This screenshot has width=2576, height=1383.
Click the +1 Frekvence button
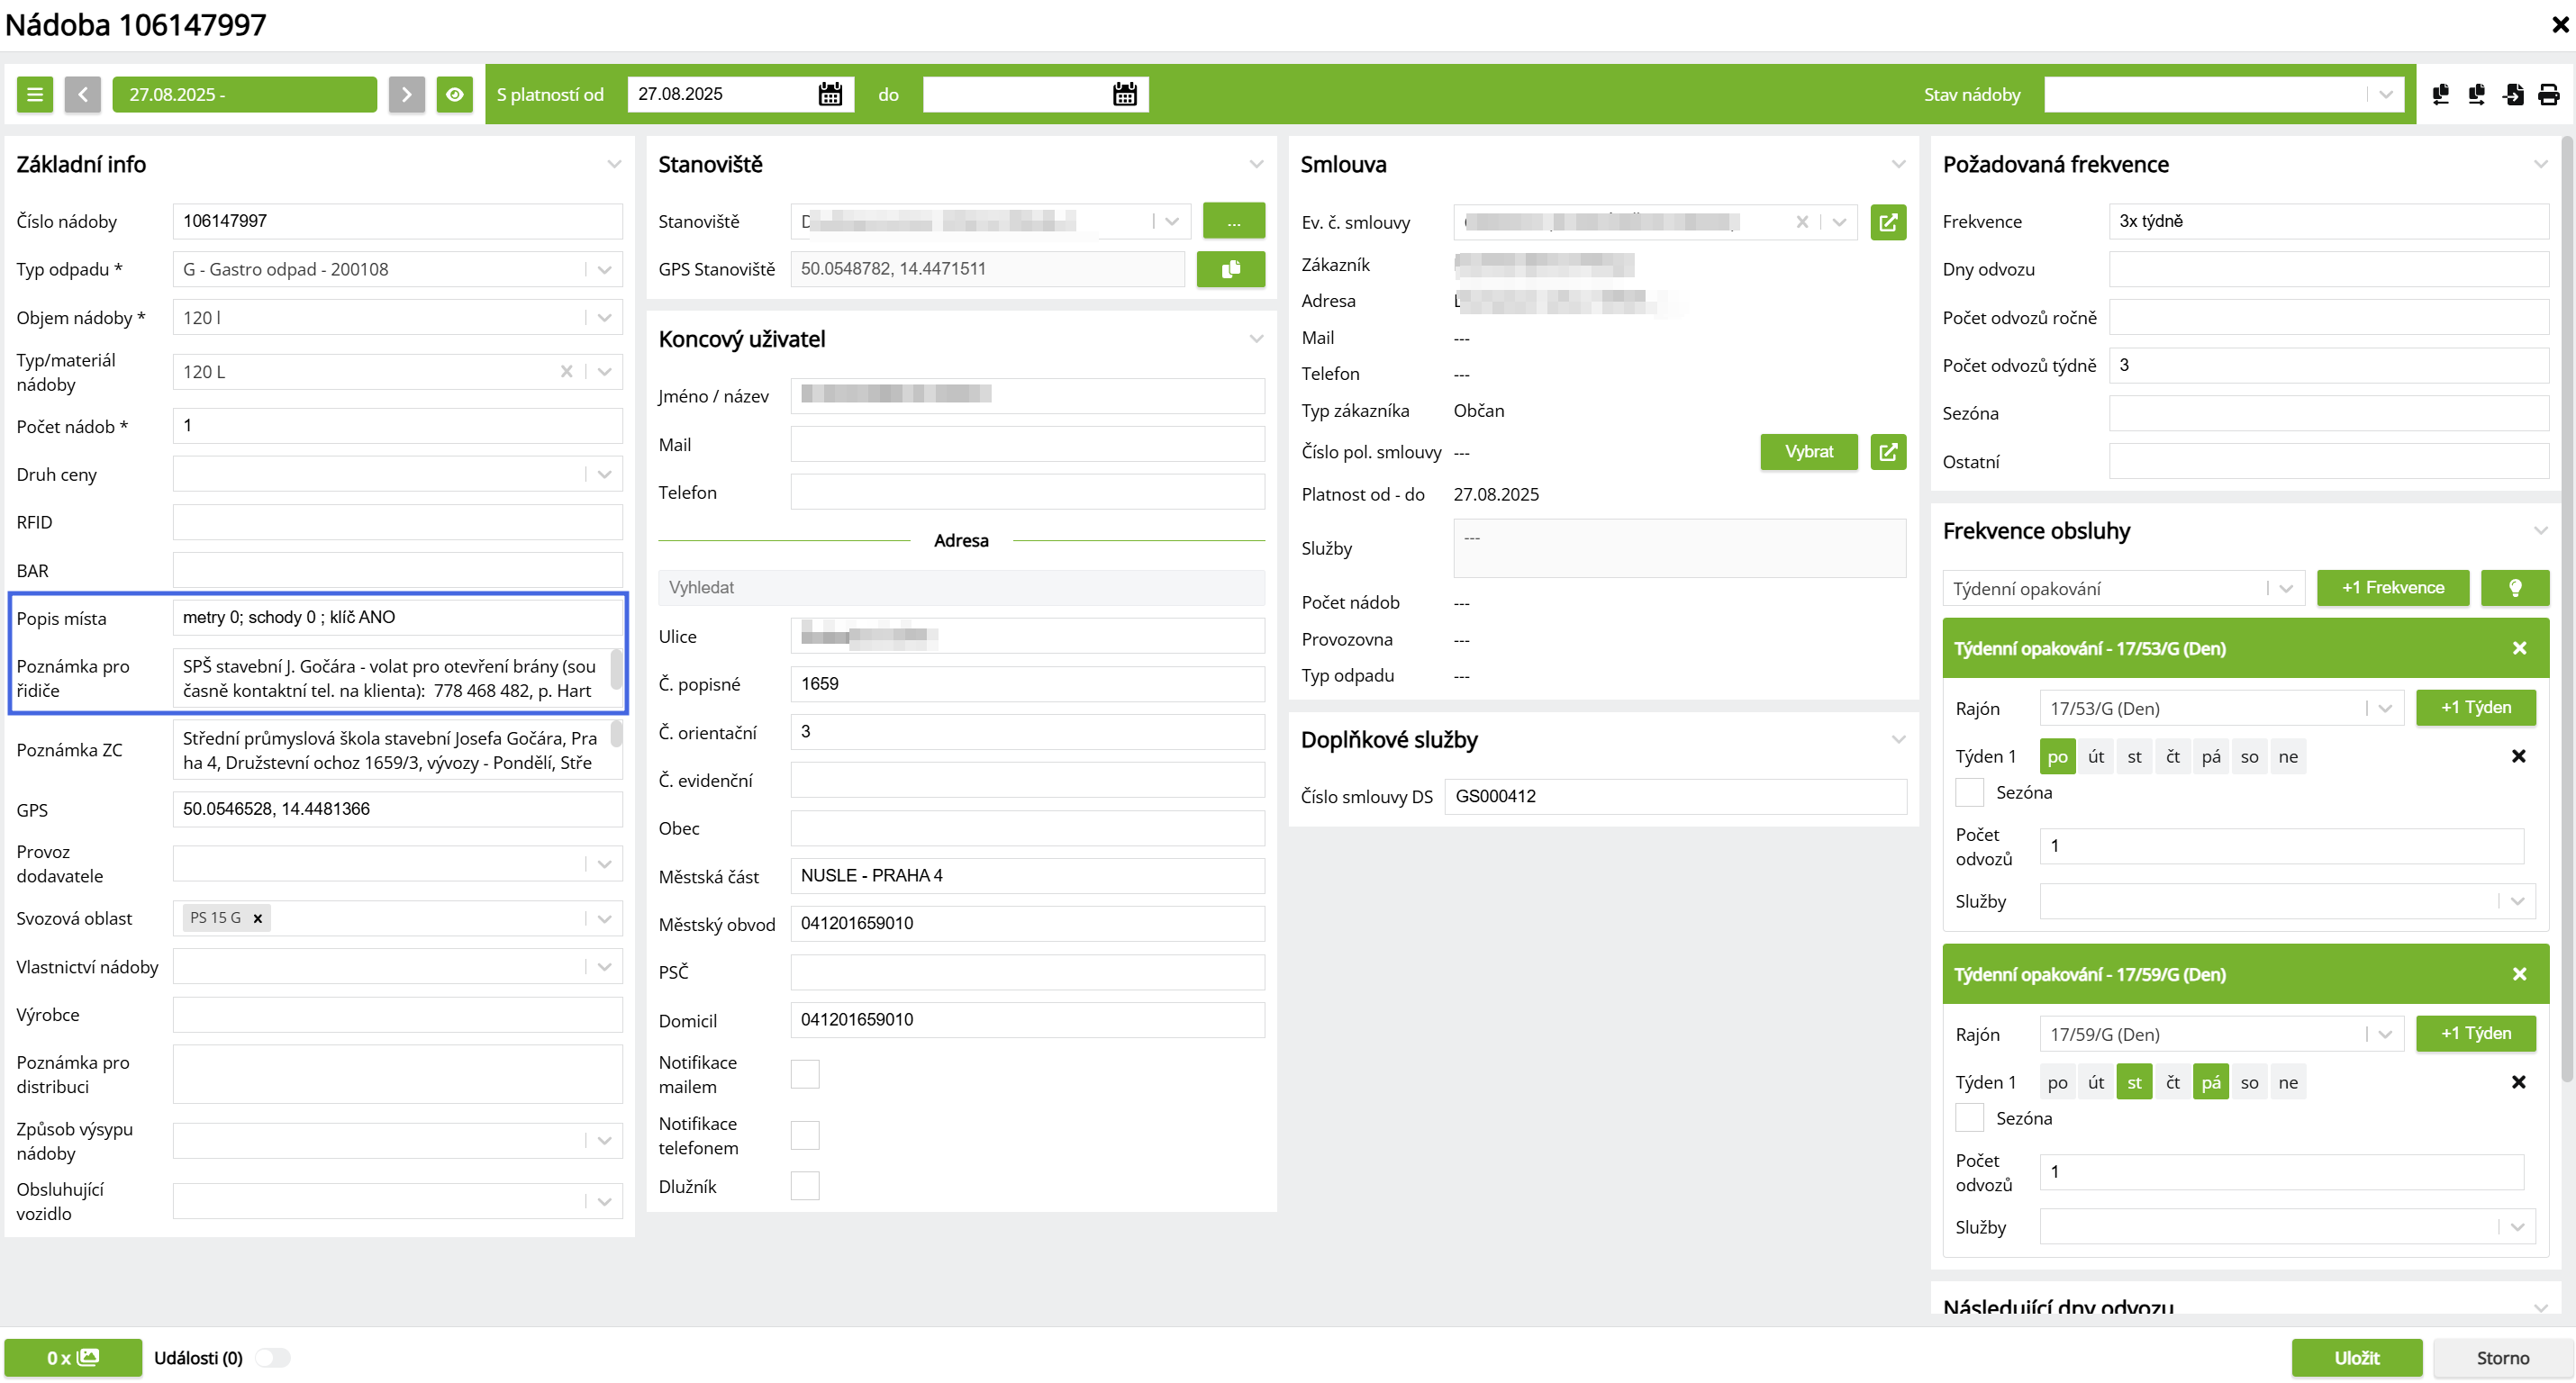pyautogui.click(x=2392, y=588)
